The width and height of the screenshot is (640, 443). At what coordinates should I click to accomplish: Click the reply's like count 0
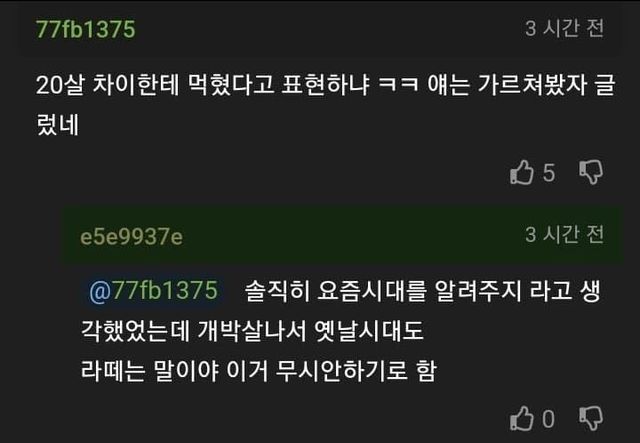(x=548, y=418)
